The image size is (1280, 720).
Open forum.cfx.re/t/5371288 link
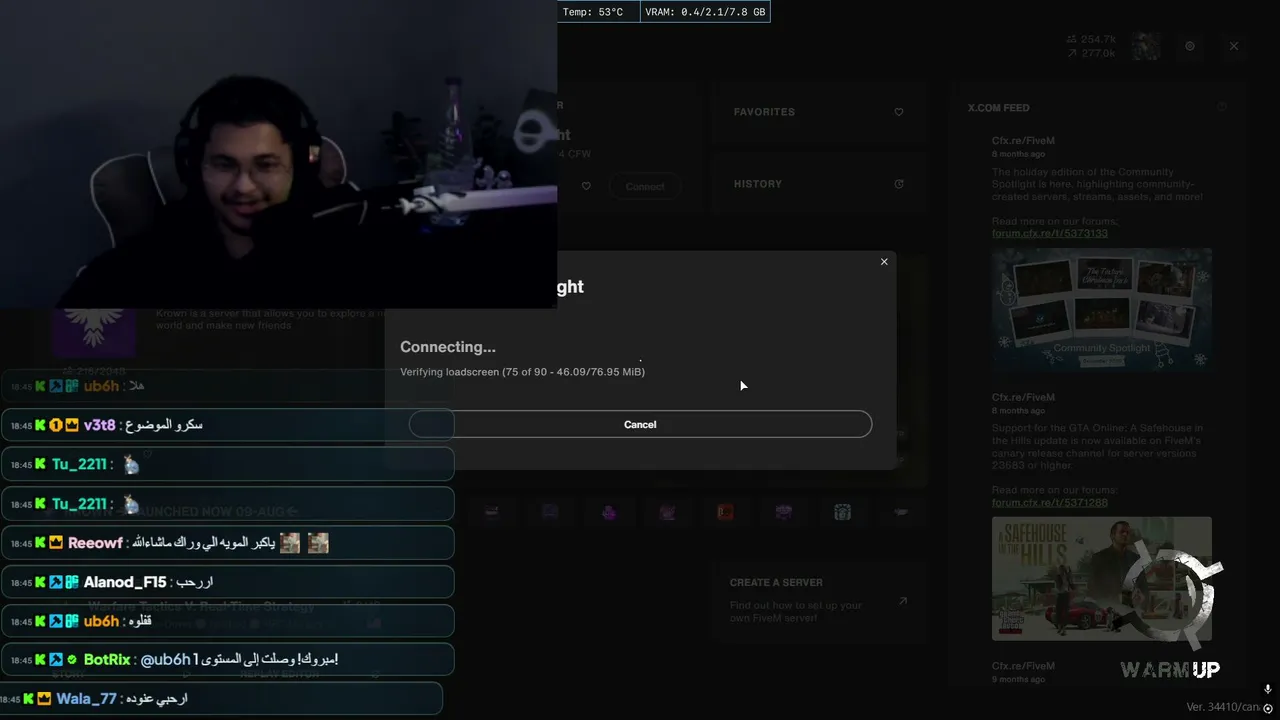(x=1050, y=503)
